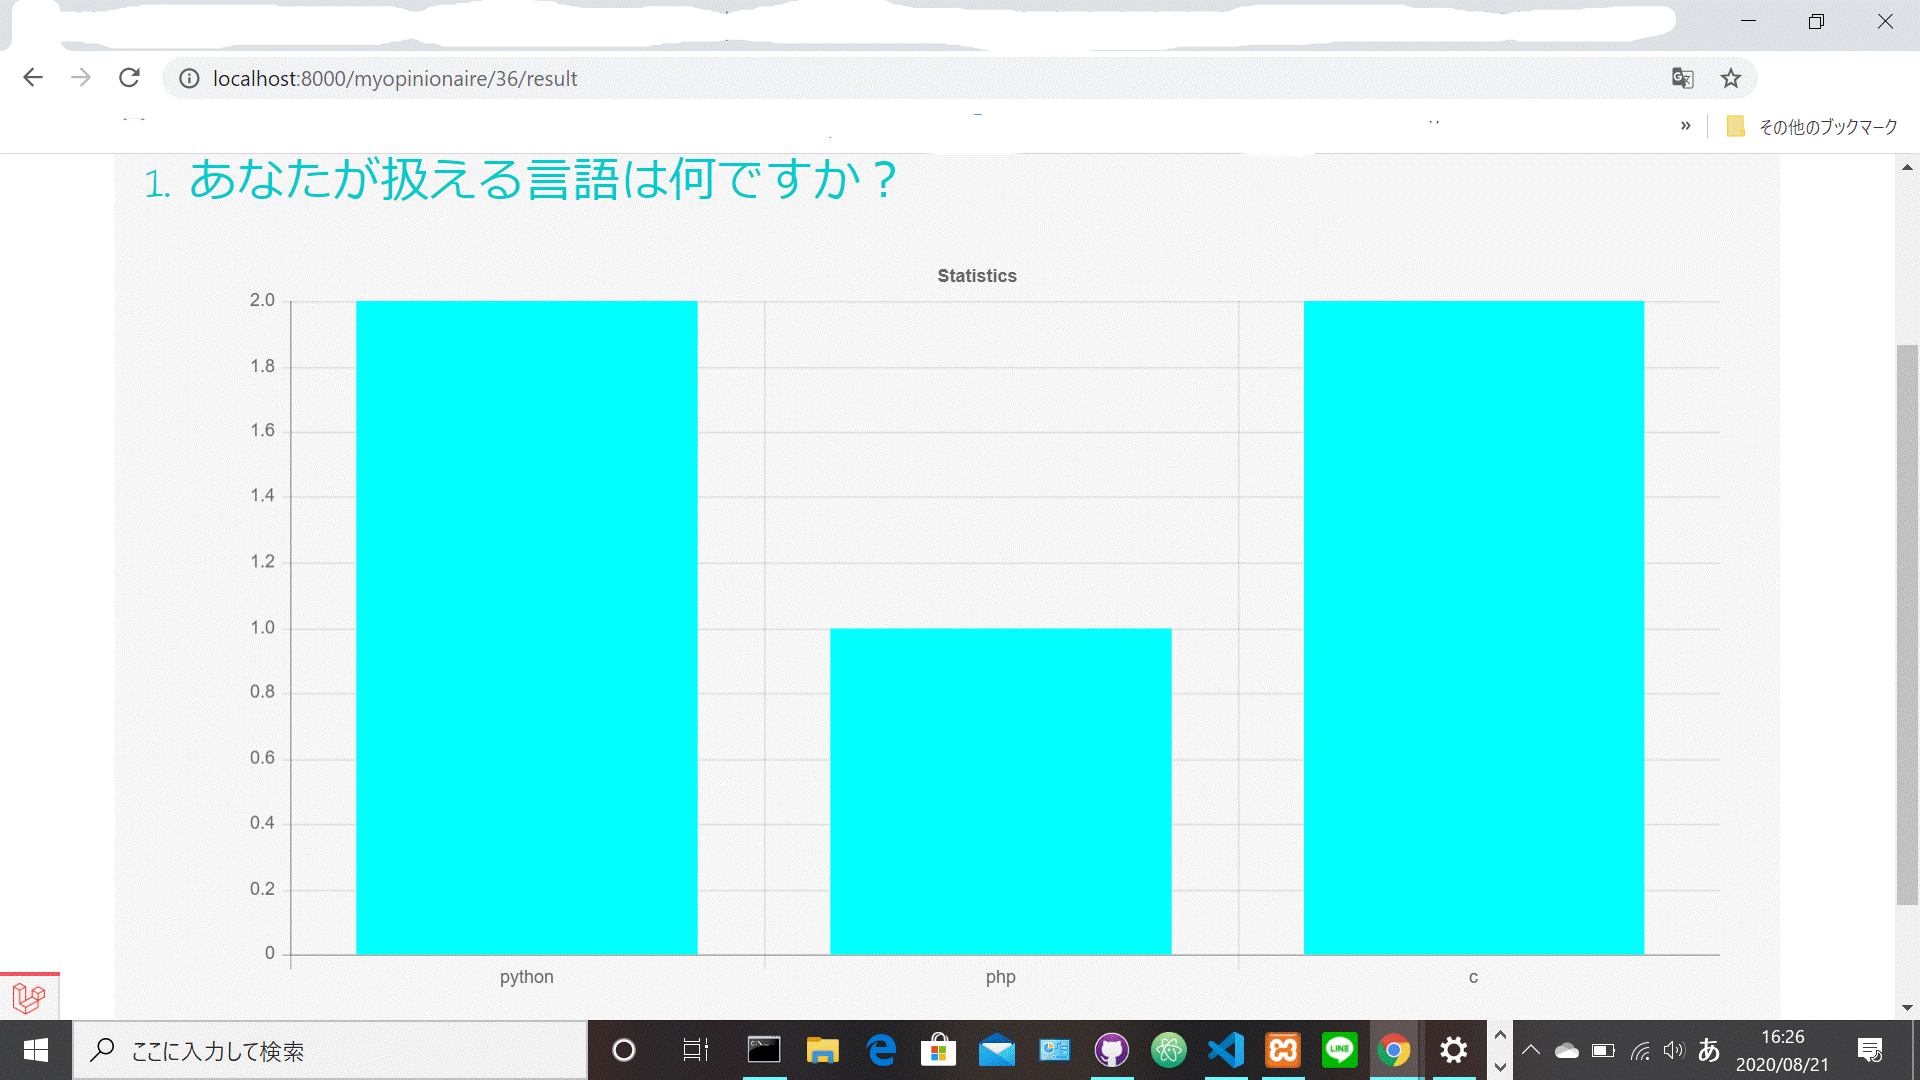1920x1080 pixels.
Task: Open the Google Translate page icon
Action: pos(1682,78)
